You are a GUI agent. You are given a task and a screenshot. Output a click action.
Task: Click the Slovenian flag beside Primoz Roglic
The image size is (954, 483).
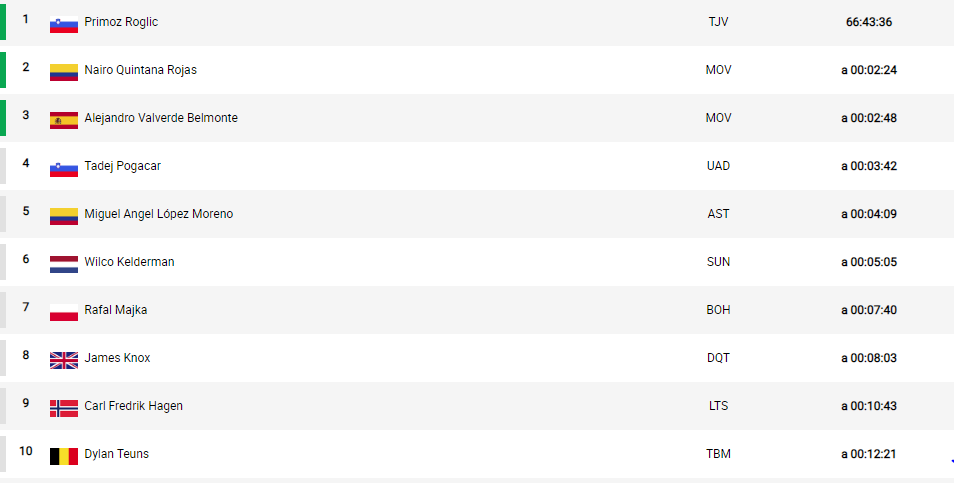coord(64,25)
